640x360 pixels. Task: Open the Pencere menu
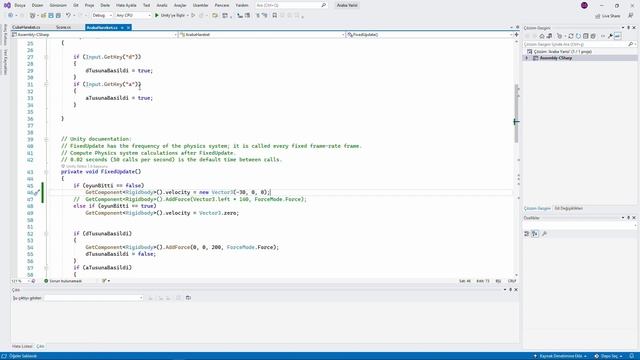click(x=222, y=5)
